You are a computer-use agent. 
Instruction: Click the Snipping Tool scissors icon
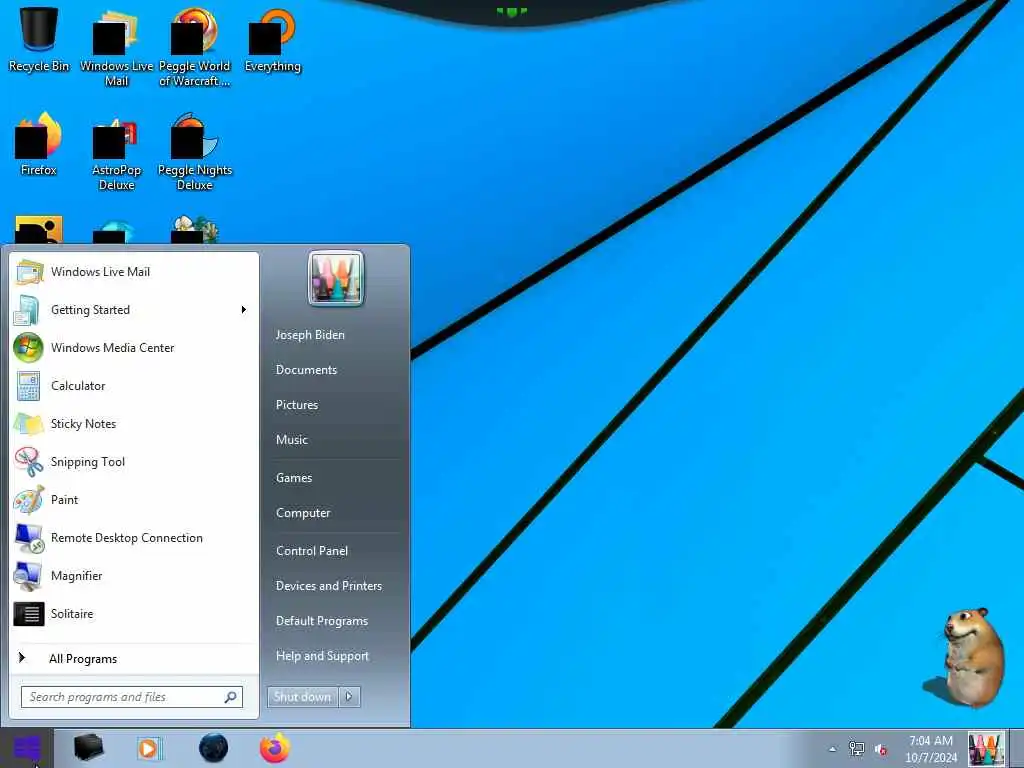click(x=29, y=462)
